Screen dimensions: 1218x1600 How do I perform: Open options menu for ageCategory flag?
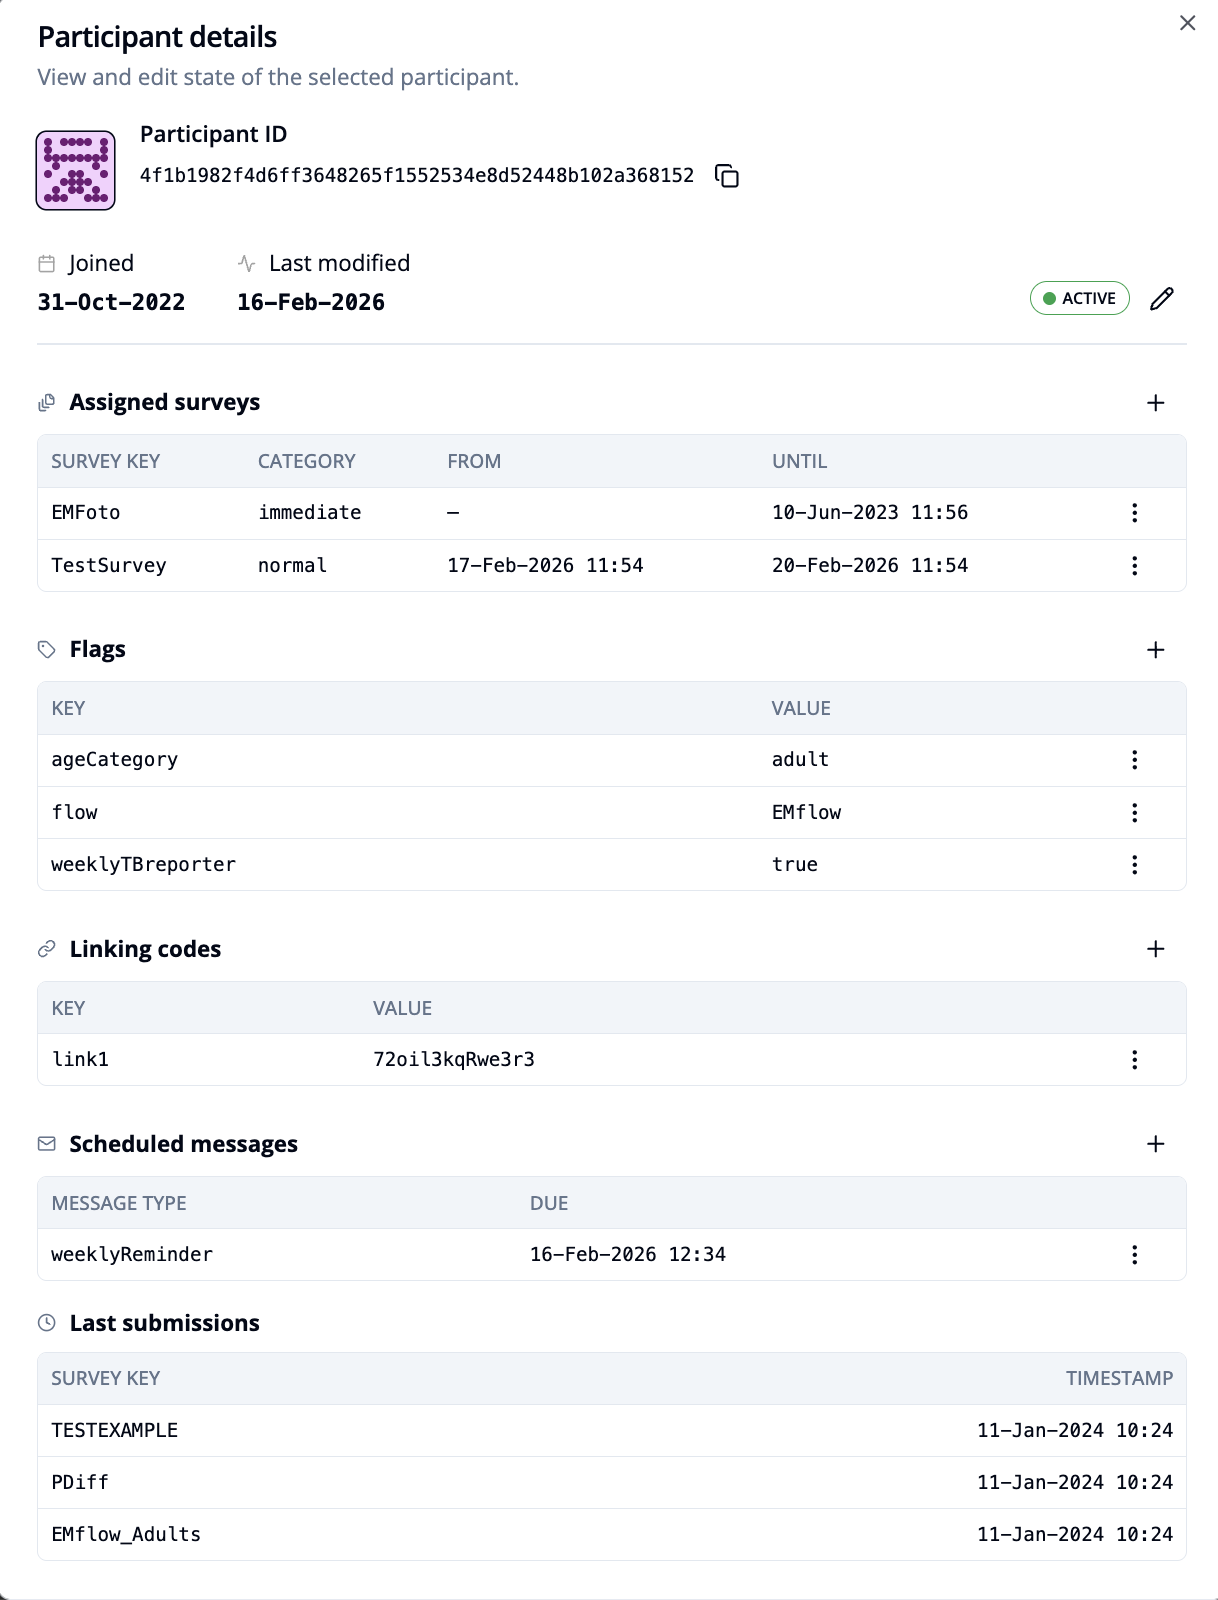(x=1134, y=760)
